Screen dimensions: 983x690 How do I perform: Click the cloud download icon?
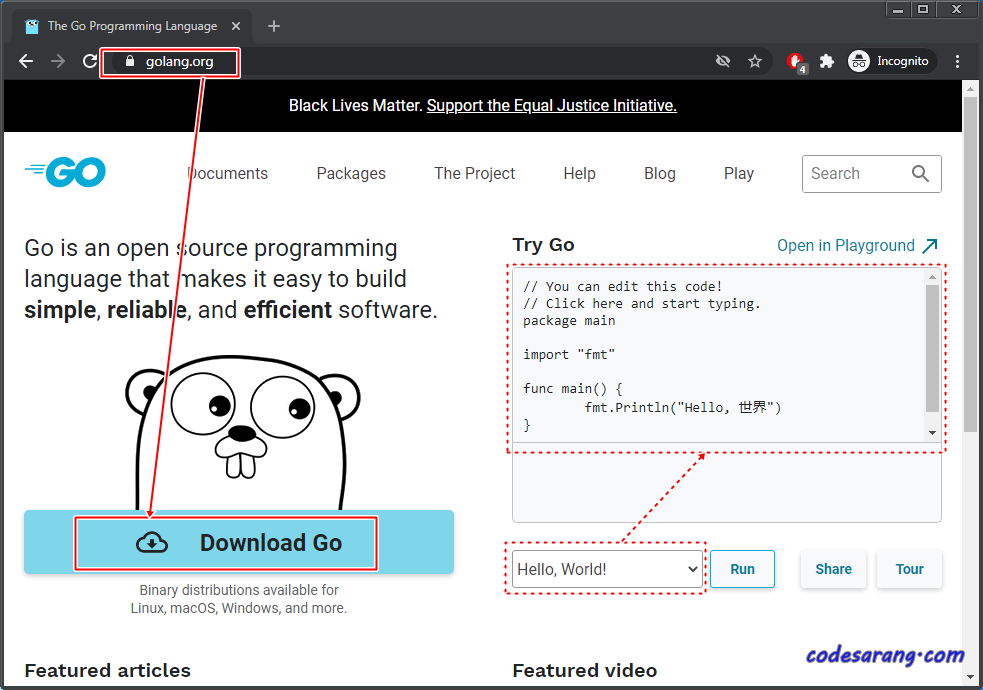coord(152,543)
